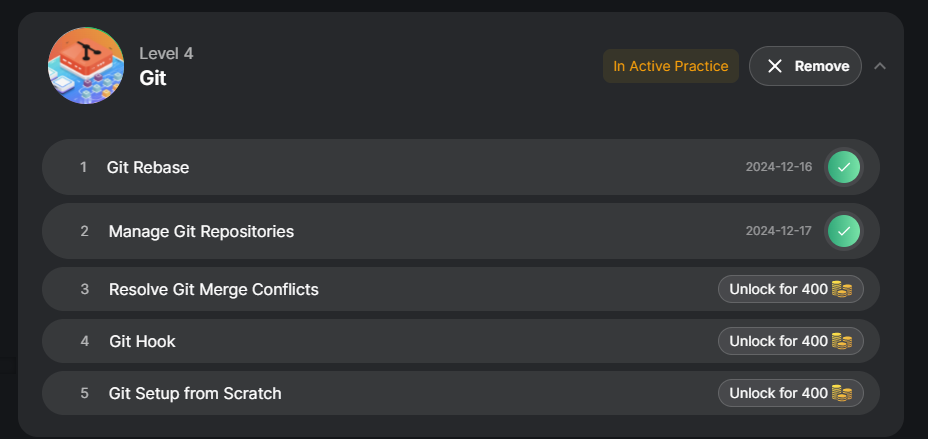Collapse the Git course panel chevron
Screen dimensions: 928x439
[x=880, y=66]
